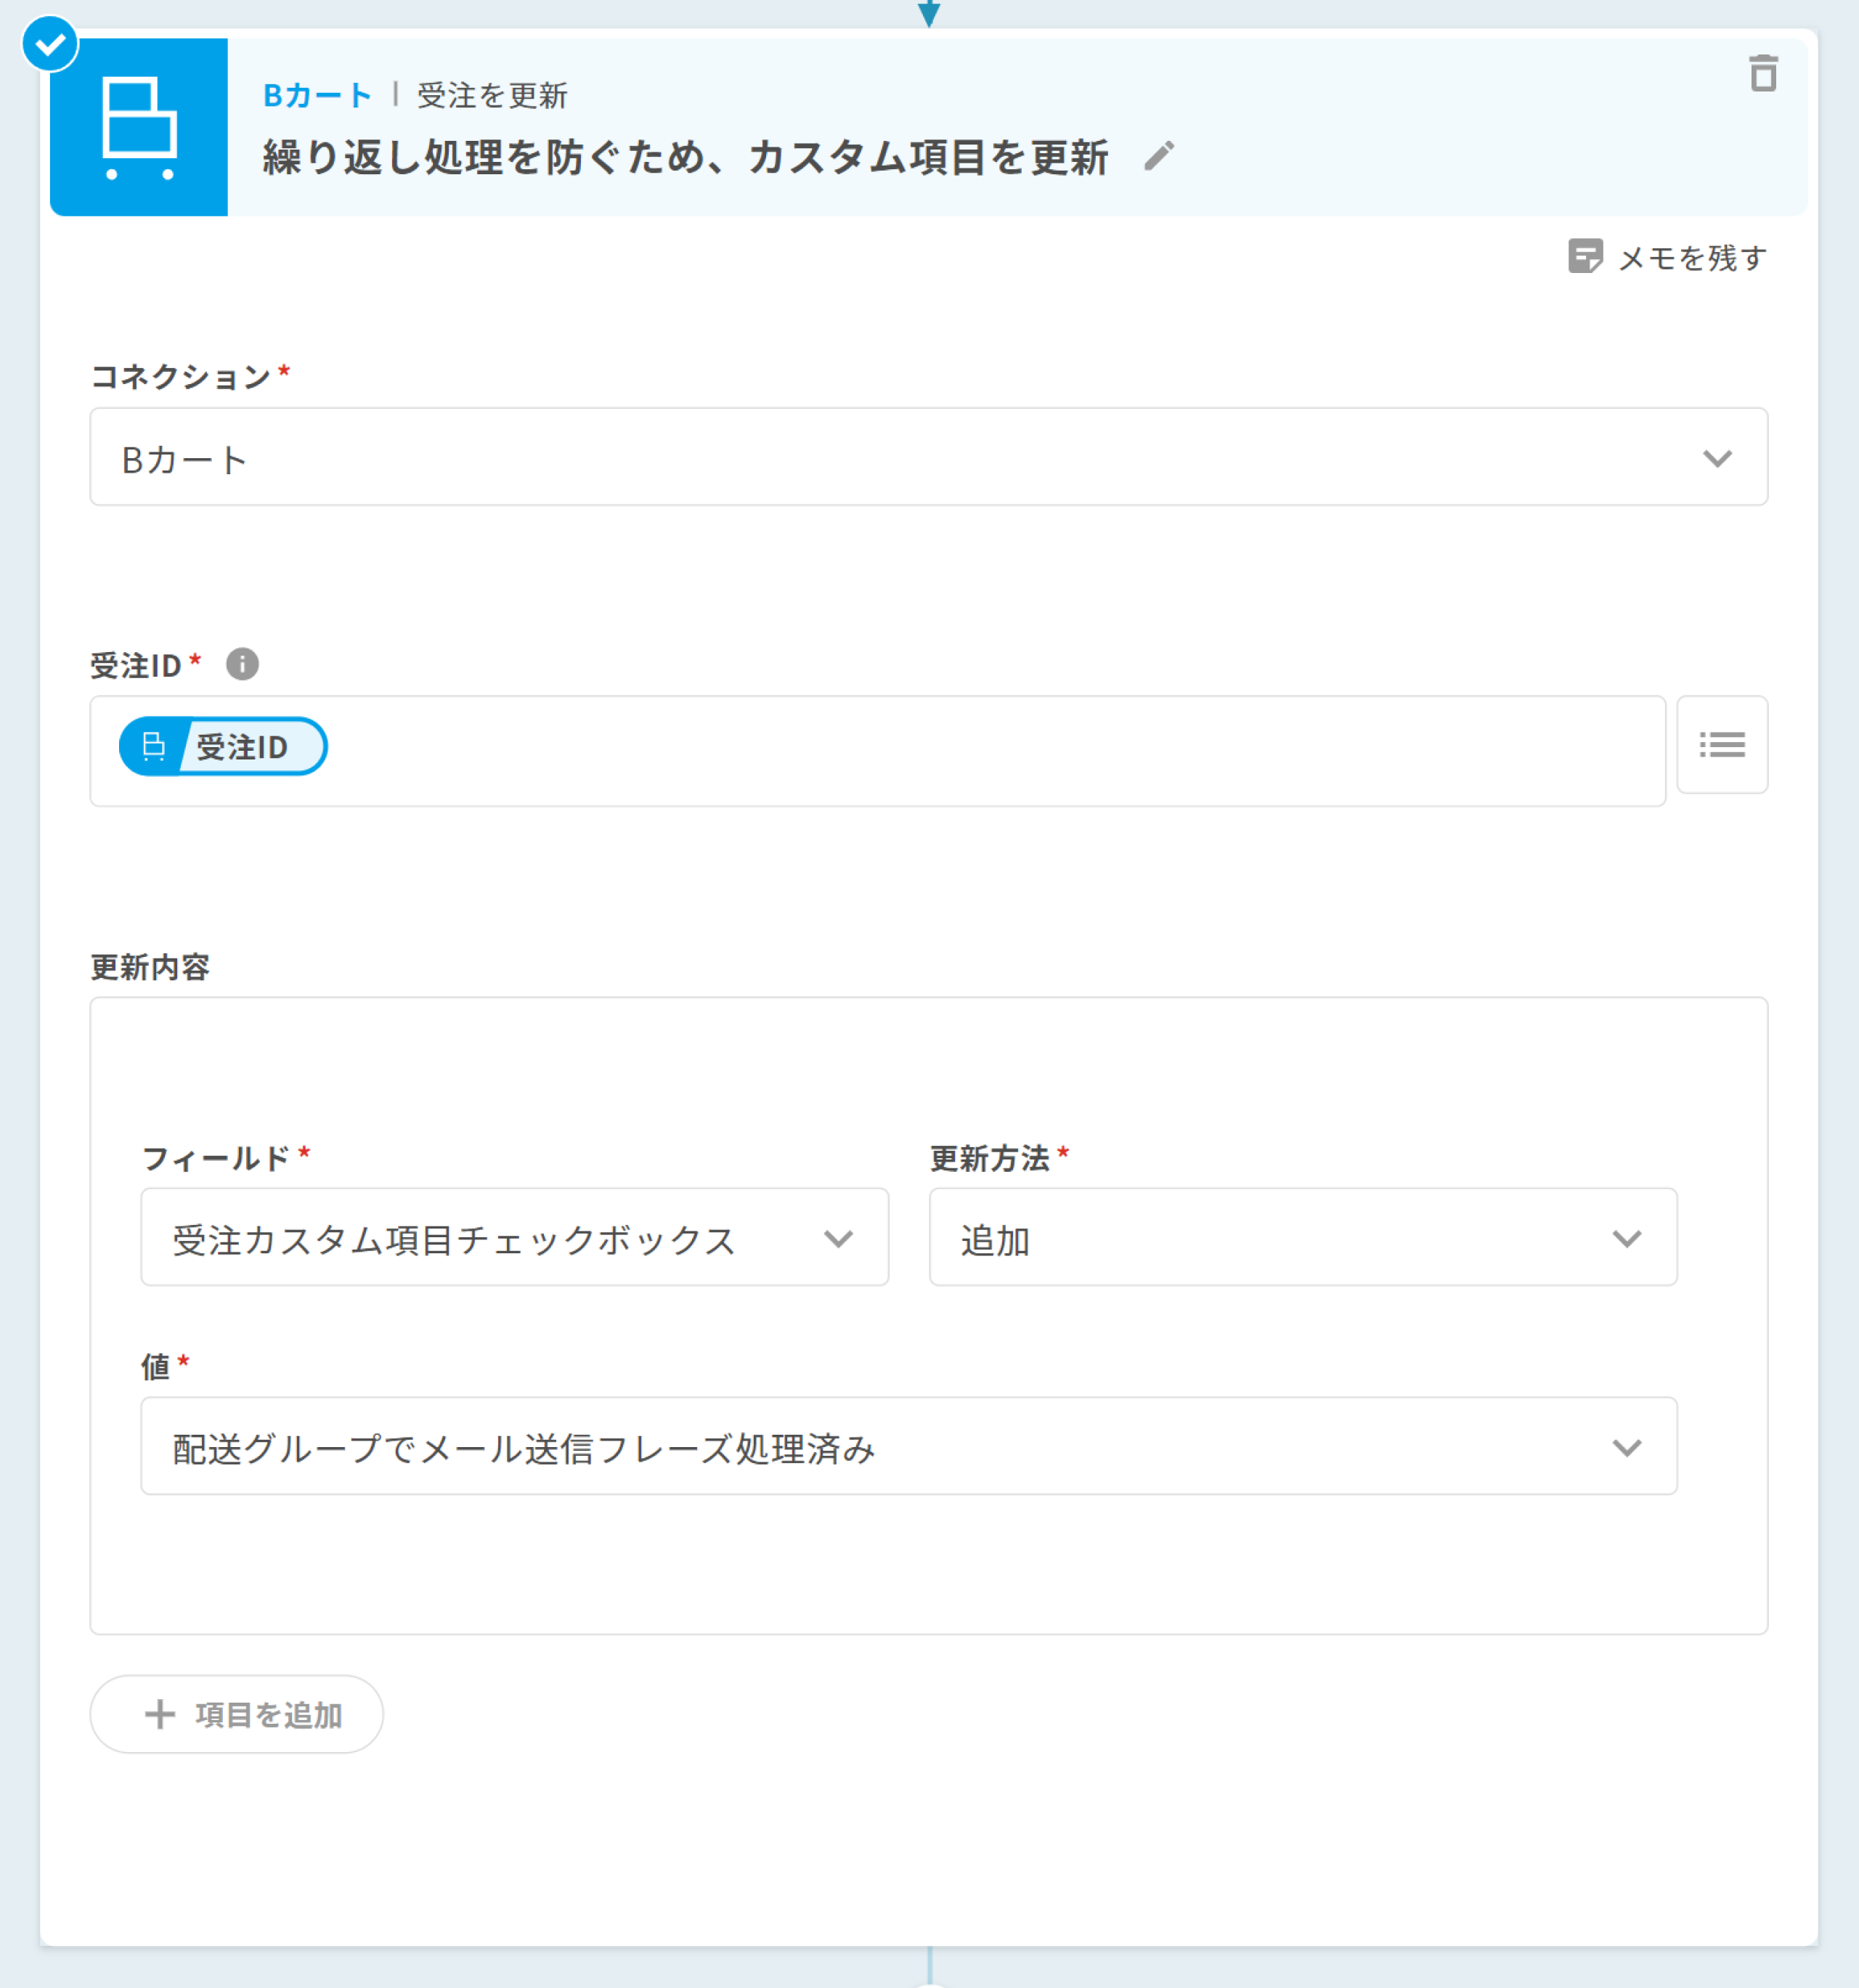Click the blue checkmark status badge
Screen dimensions: 1859x1988
point(50,44)
